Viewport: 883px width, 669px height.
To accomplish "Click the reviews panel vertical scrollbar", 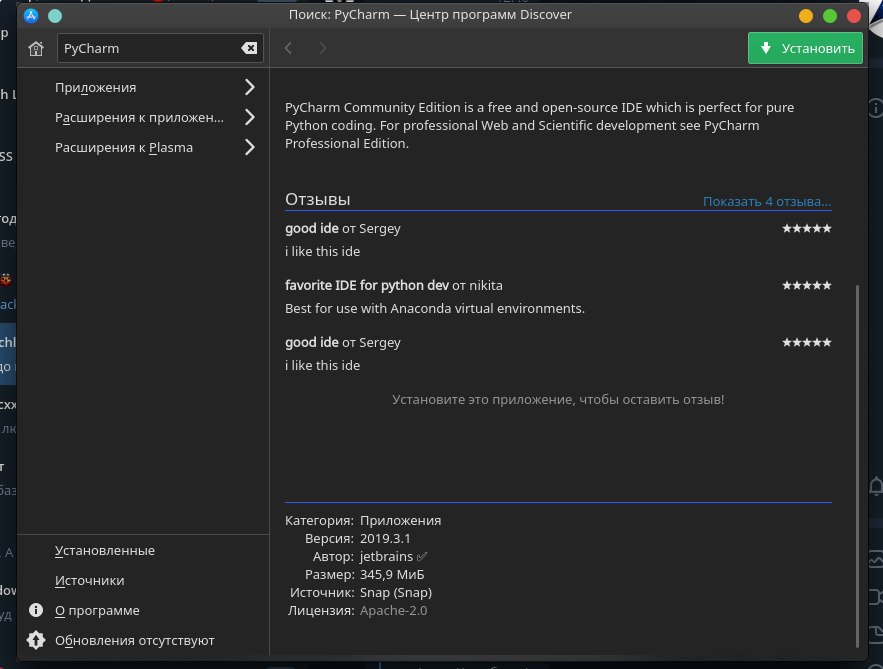I will (858, 465).
